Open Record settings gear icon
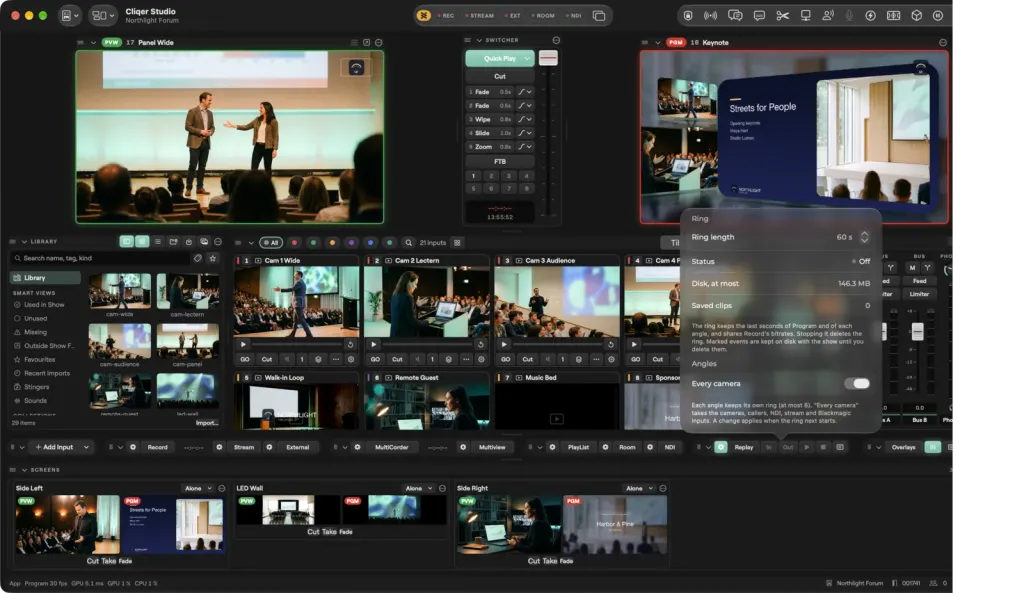 tap(133, 447)
